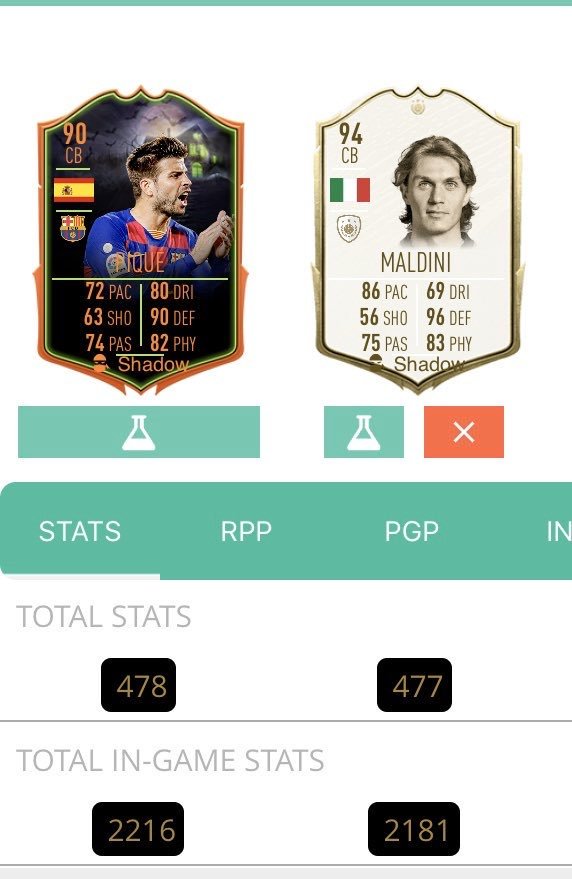The height and width of the screenshot is (879, 572).
Task: Click the TOTAL IN-GAME STATS heading
Action: 170,761
